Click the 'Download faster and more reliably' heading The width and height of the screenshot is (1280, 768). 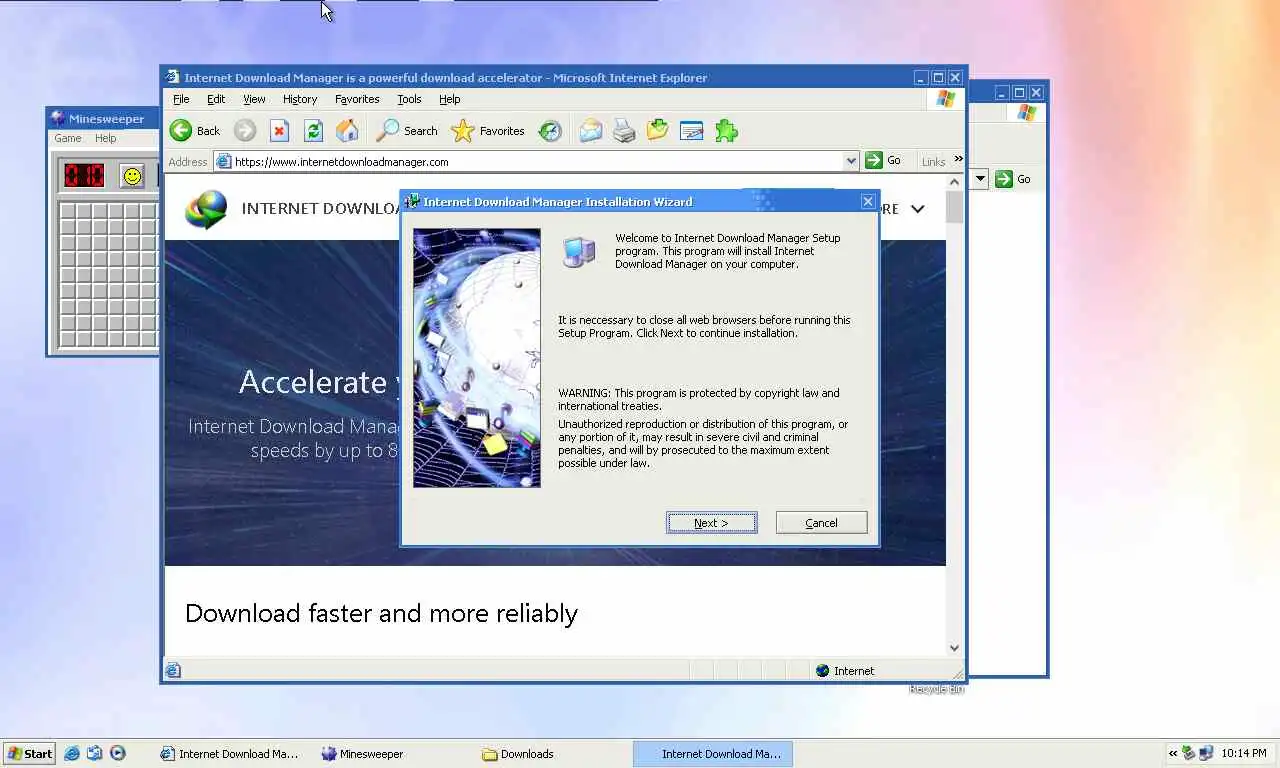coord(381,613)
